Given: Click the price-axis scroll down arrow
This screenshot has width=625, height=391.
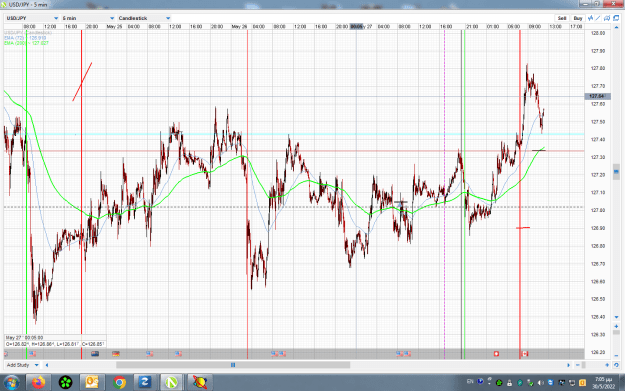Looking at the screenshot, I should (x=616, y=317).
